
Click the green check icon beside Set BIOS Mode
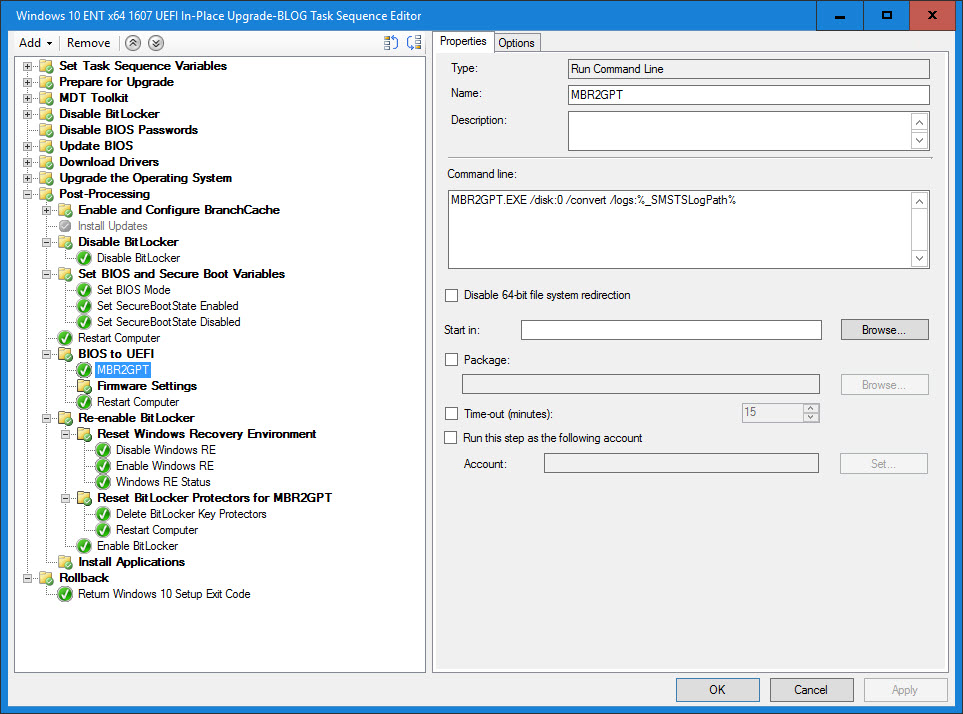[x=84, y=290]
